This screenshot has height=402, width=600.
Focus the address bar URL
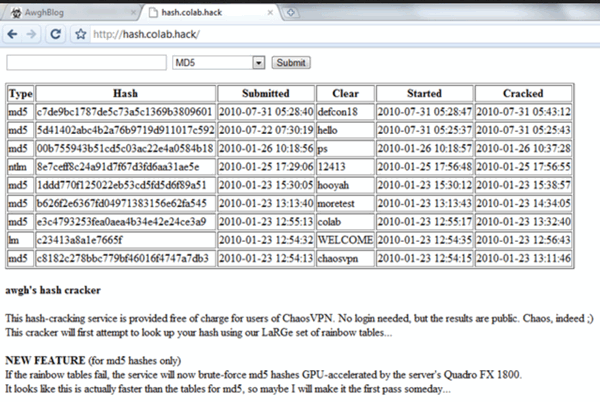145,34
